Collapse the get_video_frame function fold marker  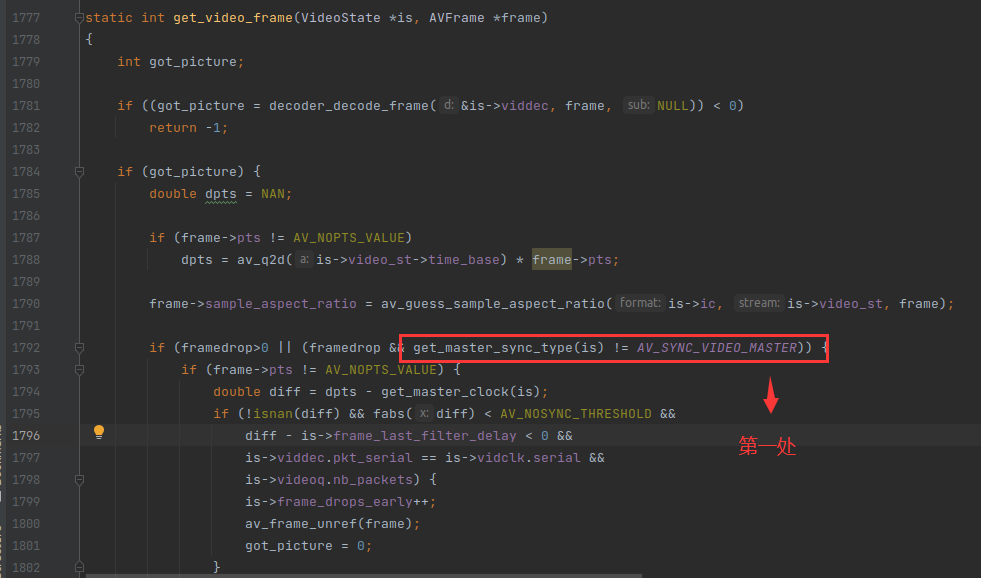(x=79, y=18)
